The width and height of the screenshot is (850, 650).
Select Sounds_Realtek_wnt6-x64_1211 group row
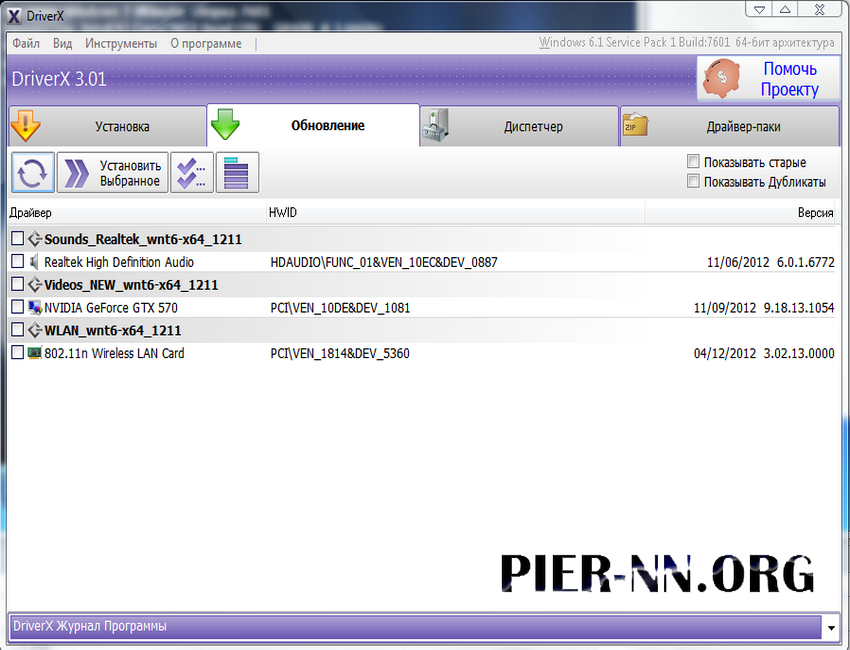[x=422, y=239]
